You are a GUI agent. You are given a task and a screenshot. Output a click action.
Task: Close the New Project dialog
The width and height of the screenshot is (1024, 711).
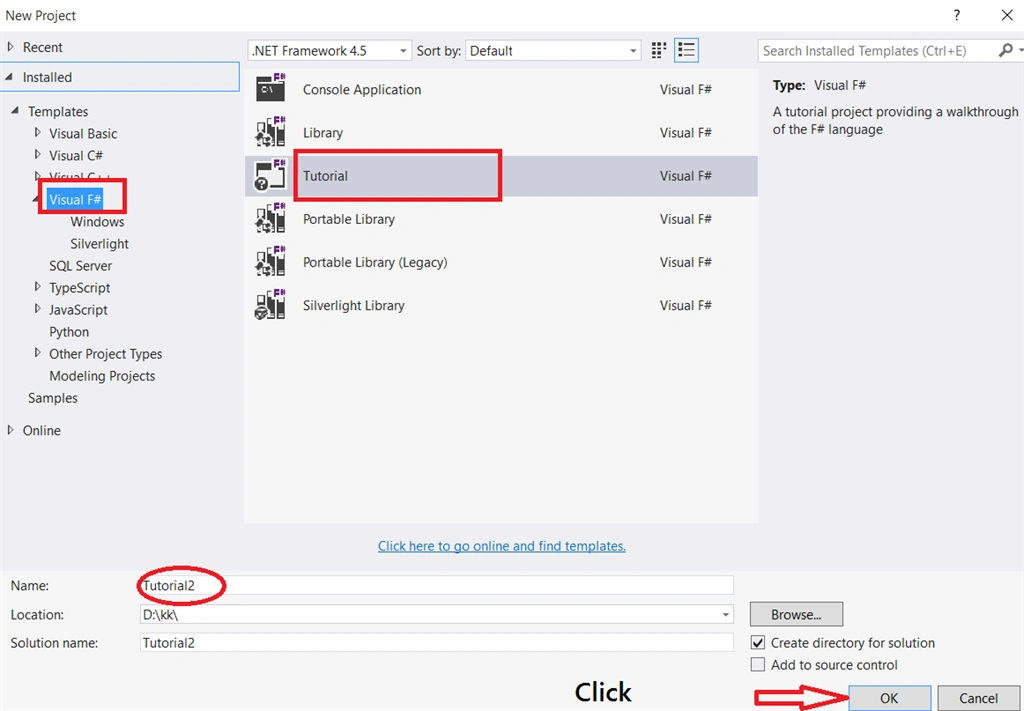pyautogui.click(x=1007, y=15)
